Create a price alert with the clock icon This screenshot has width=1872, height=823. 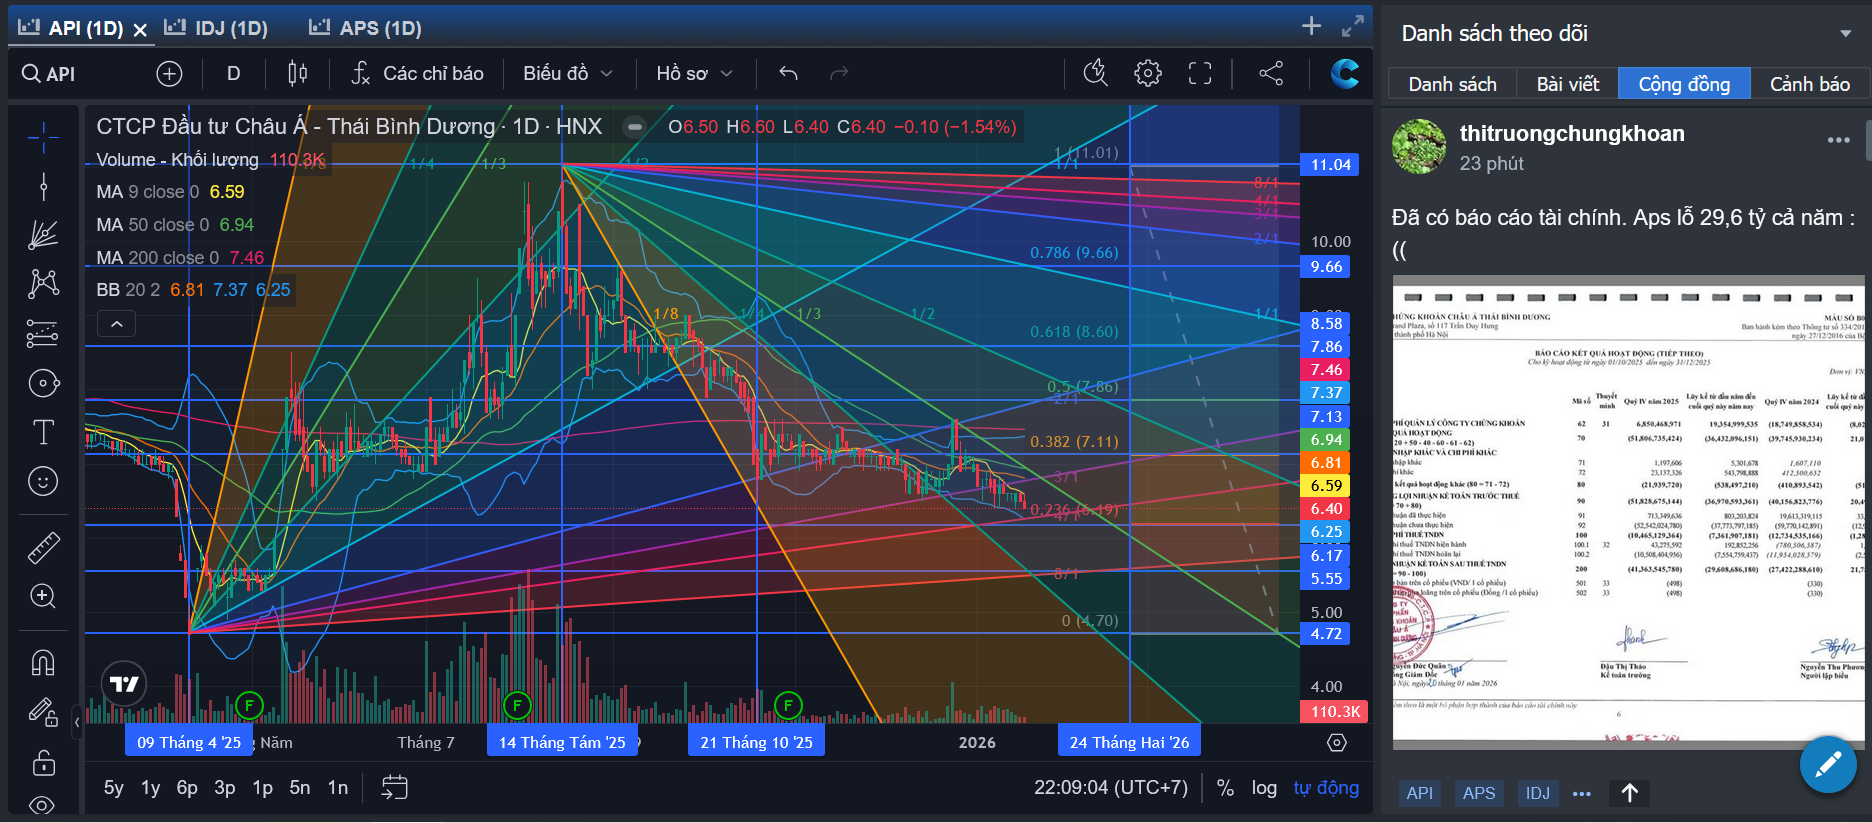[1096, 73]
